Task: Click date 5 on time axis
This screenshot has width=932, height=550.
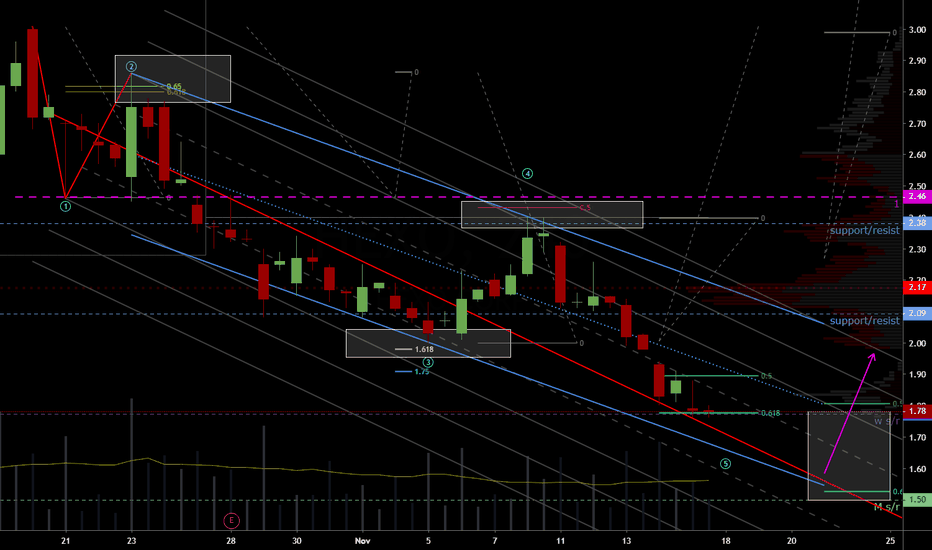Action: click(428, 540)
